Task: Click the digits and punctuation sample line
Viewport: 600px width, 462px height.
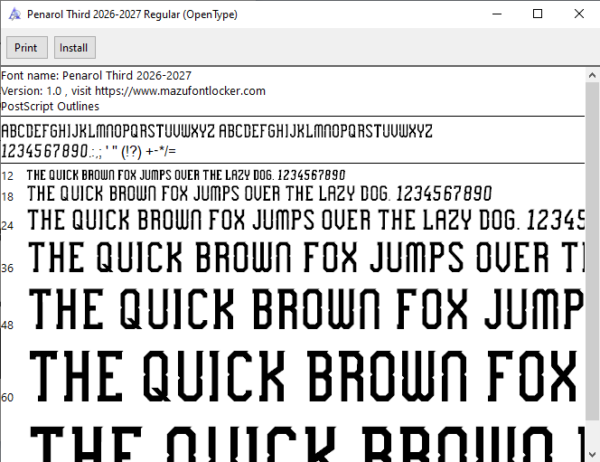Action: 89,151
